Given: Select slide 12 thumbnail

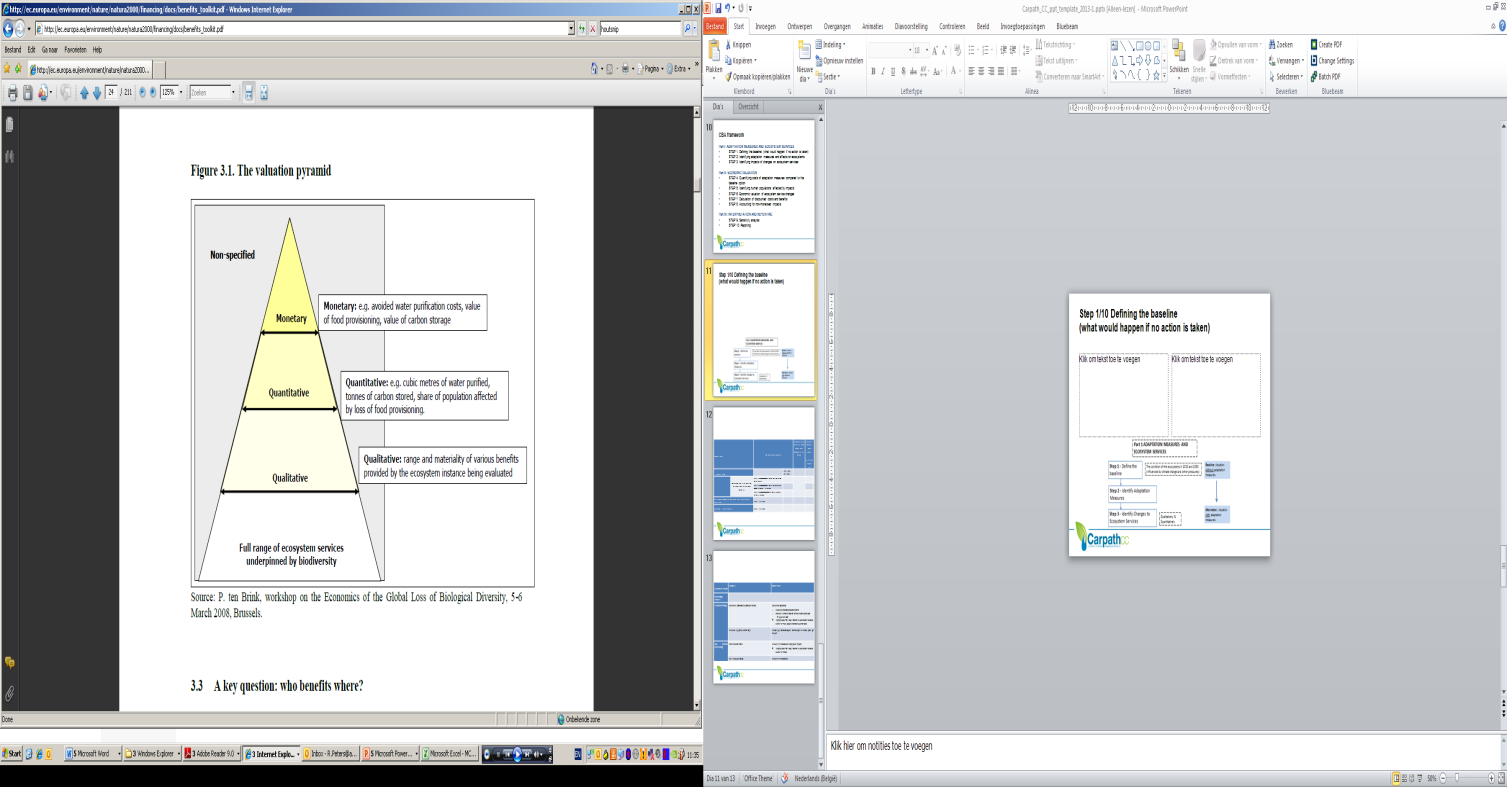Looking at the screenshot, I should [765, 476].
